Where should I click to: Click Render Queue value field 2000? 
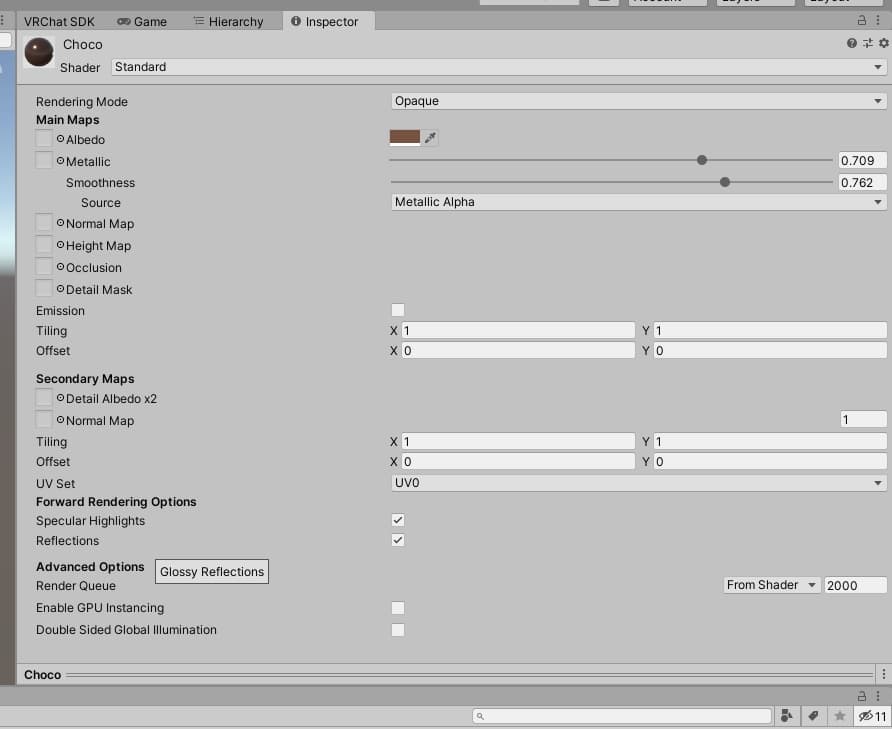tap(855, 586)
